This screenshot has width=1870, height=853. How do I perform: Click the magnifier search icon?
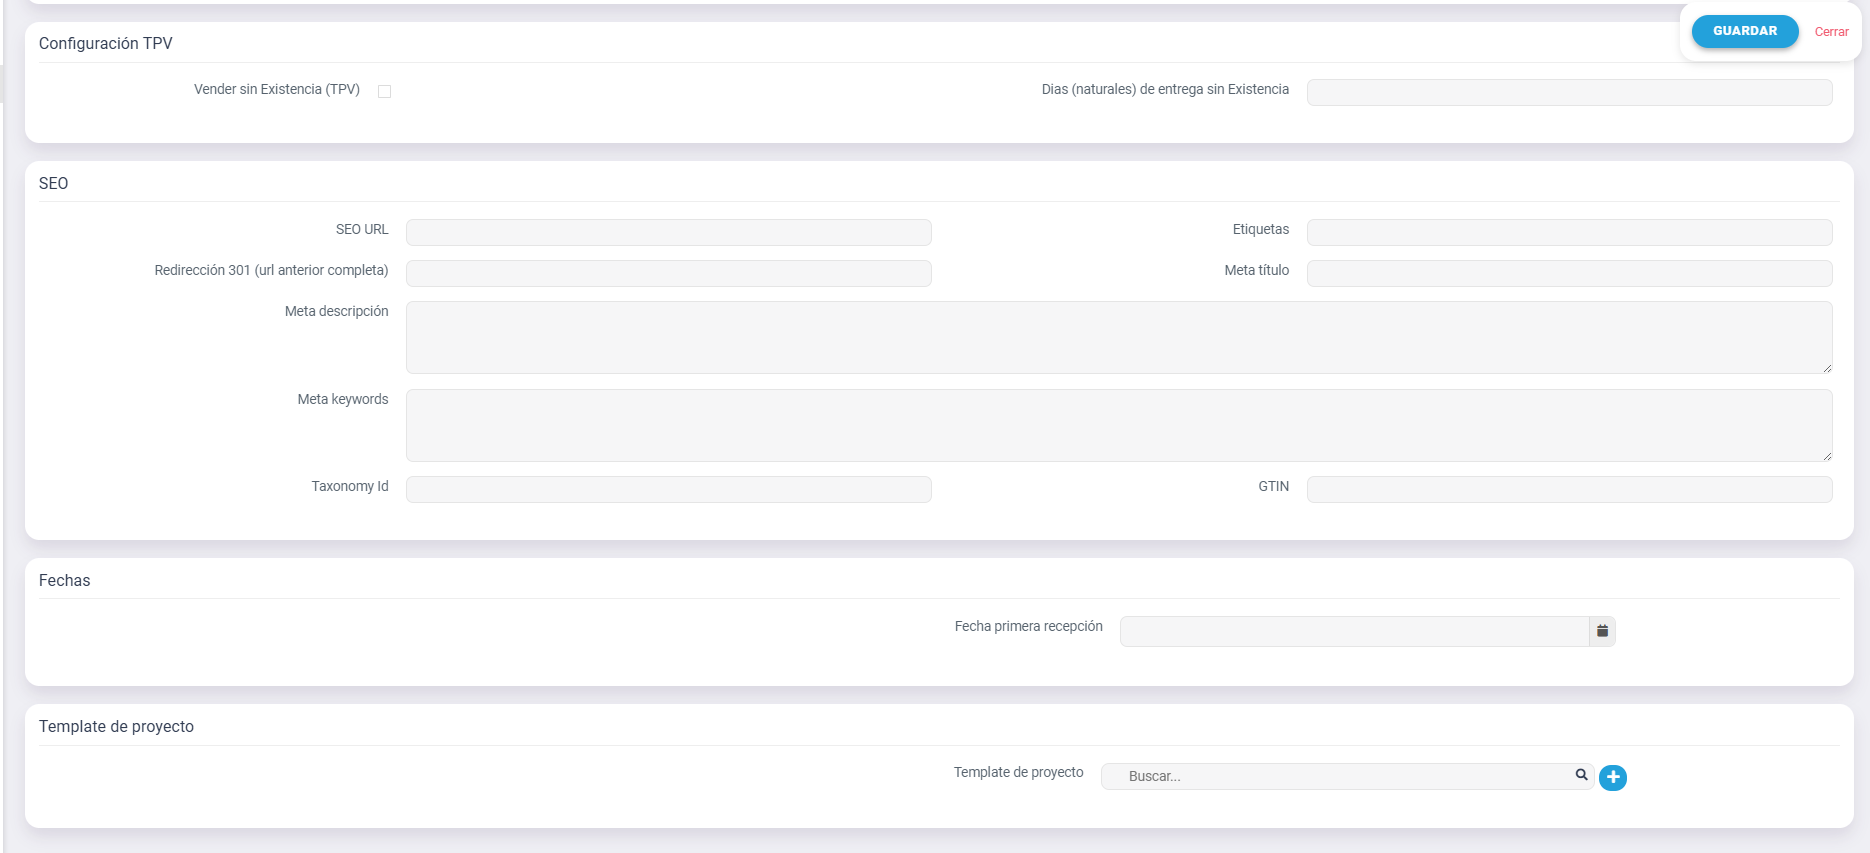tap(1582, 775)
